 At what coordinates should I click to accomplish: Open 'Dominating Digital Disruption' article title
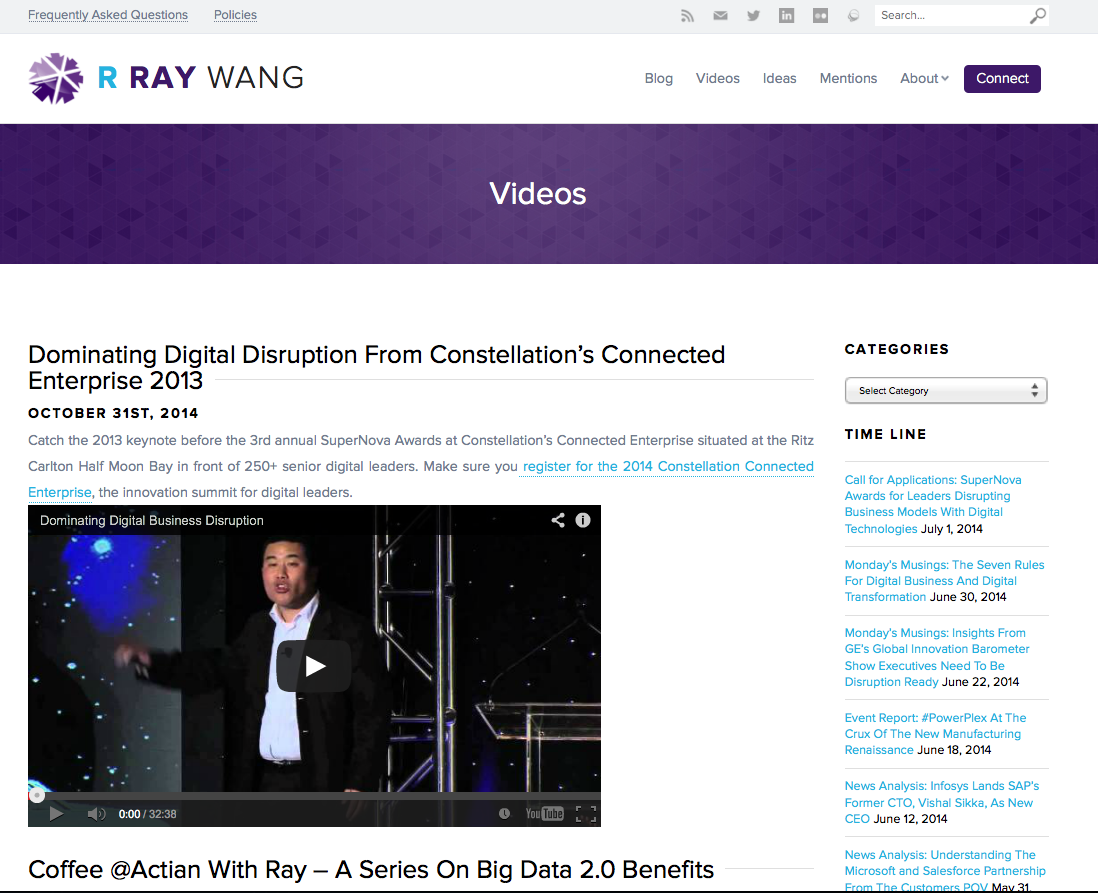[x=377, y=367]
